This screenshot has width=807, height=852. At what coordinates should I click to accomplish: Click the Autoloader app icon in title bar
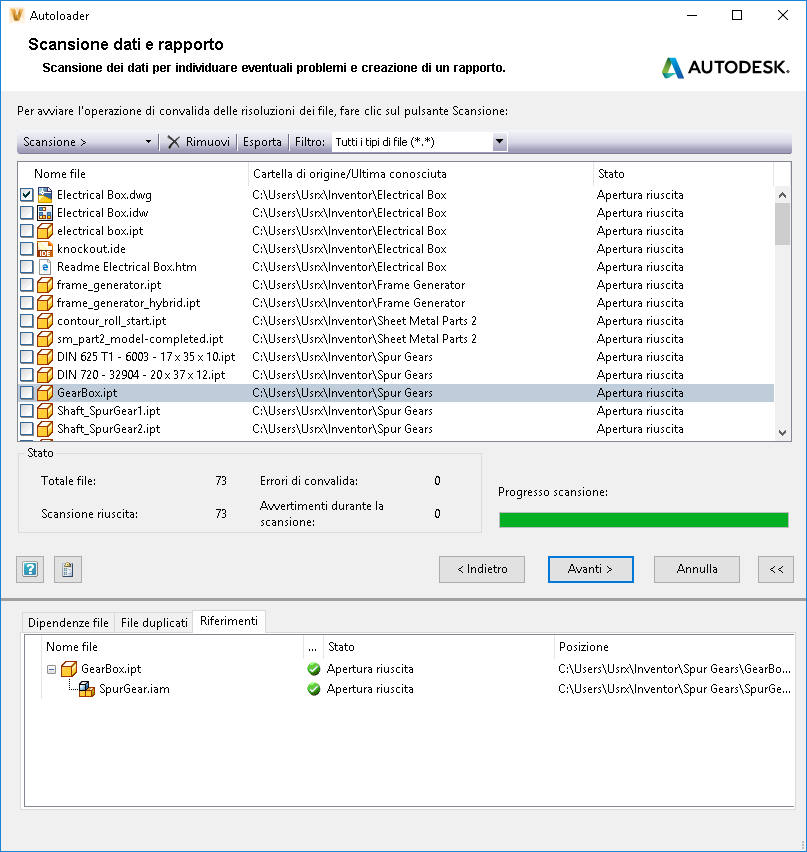17,15
